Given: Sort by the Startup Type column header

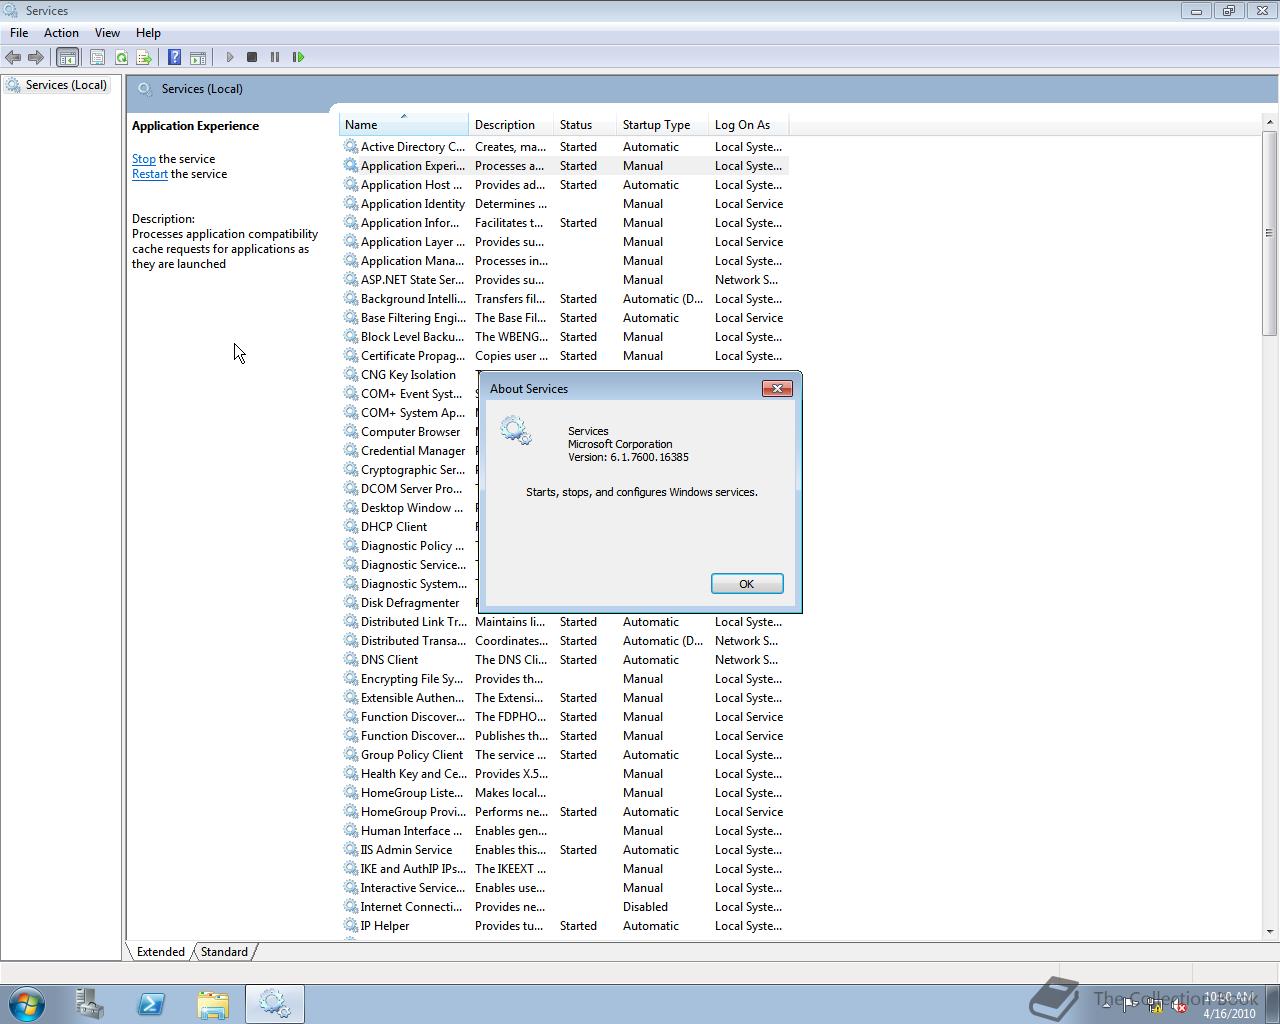Looking at the screenshot, I should tap(662, 125).
